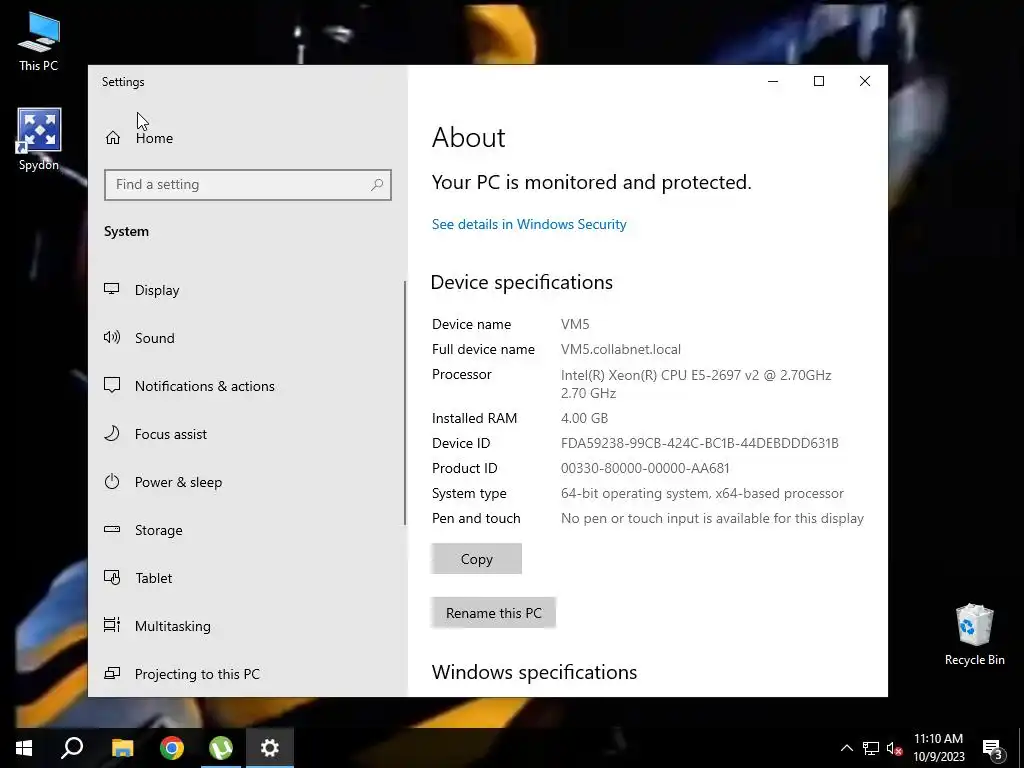Screen dimensions: 1024x768
Task: Click the No pen or touch input text
Action: pos(712,519)
